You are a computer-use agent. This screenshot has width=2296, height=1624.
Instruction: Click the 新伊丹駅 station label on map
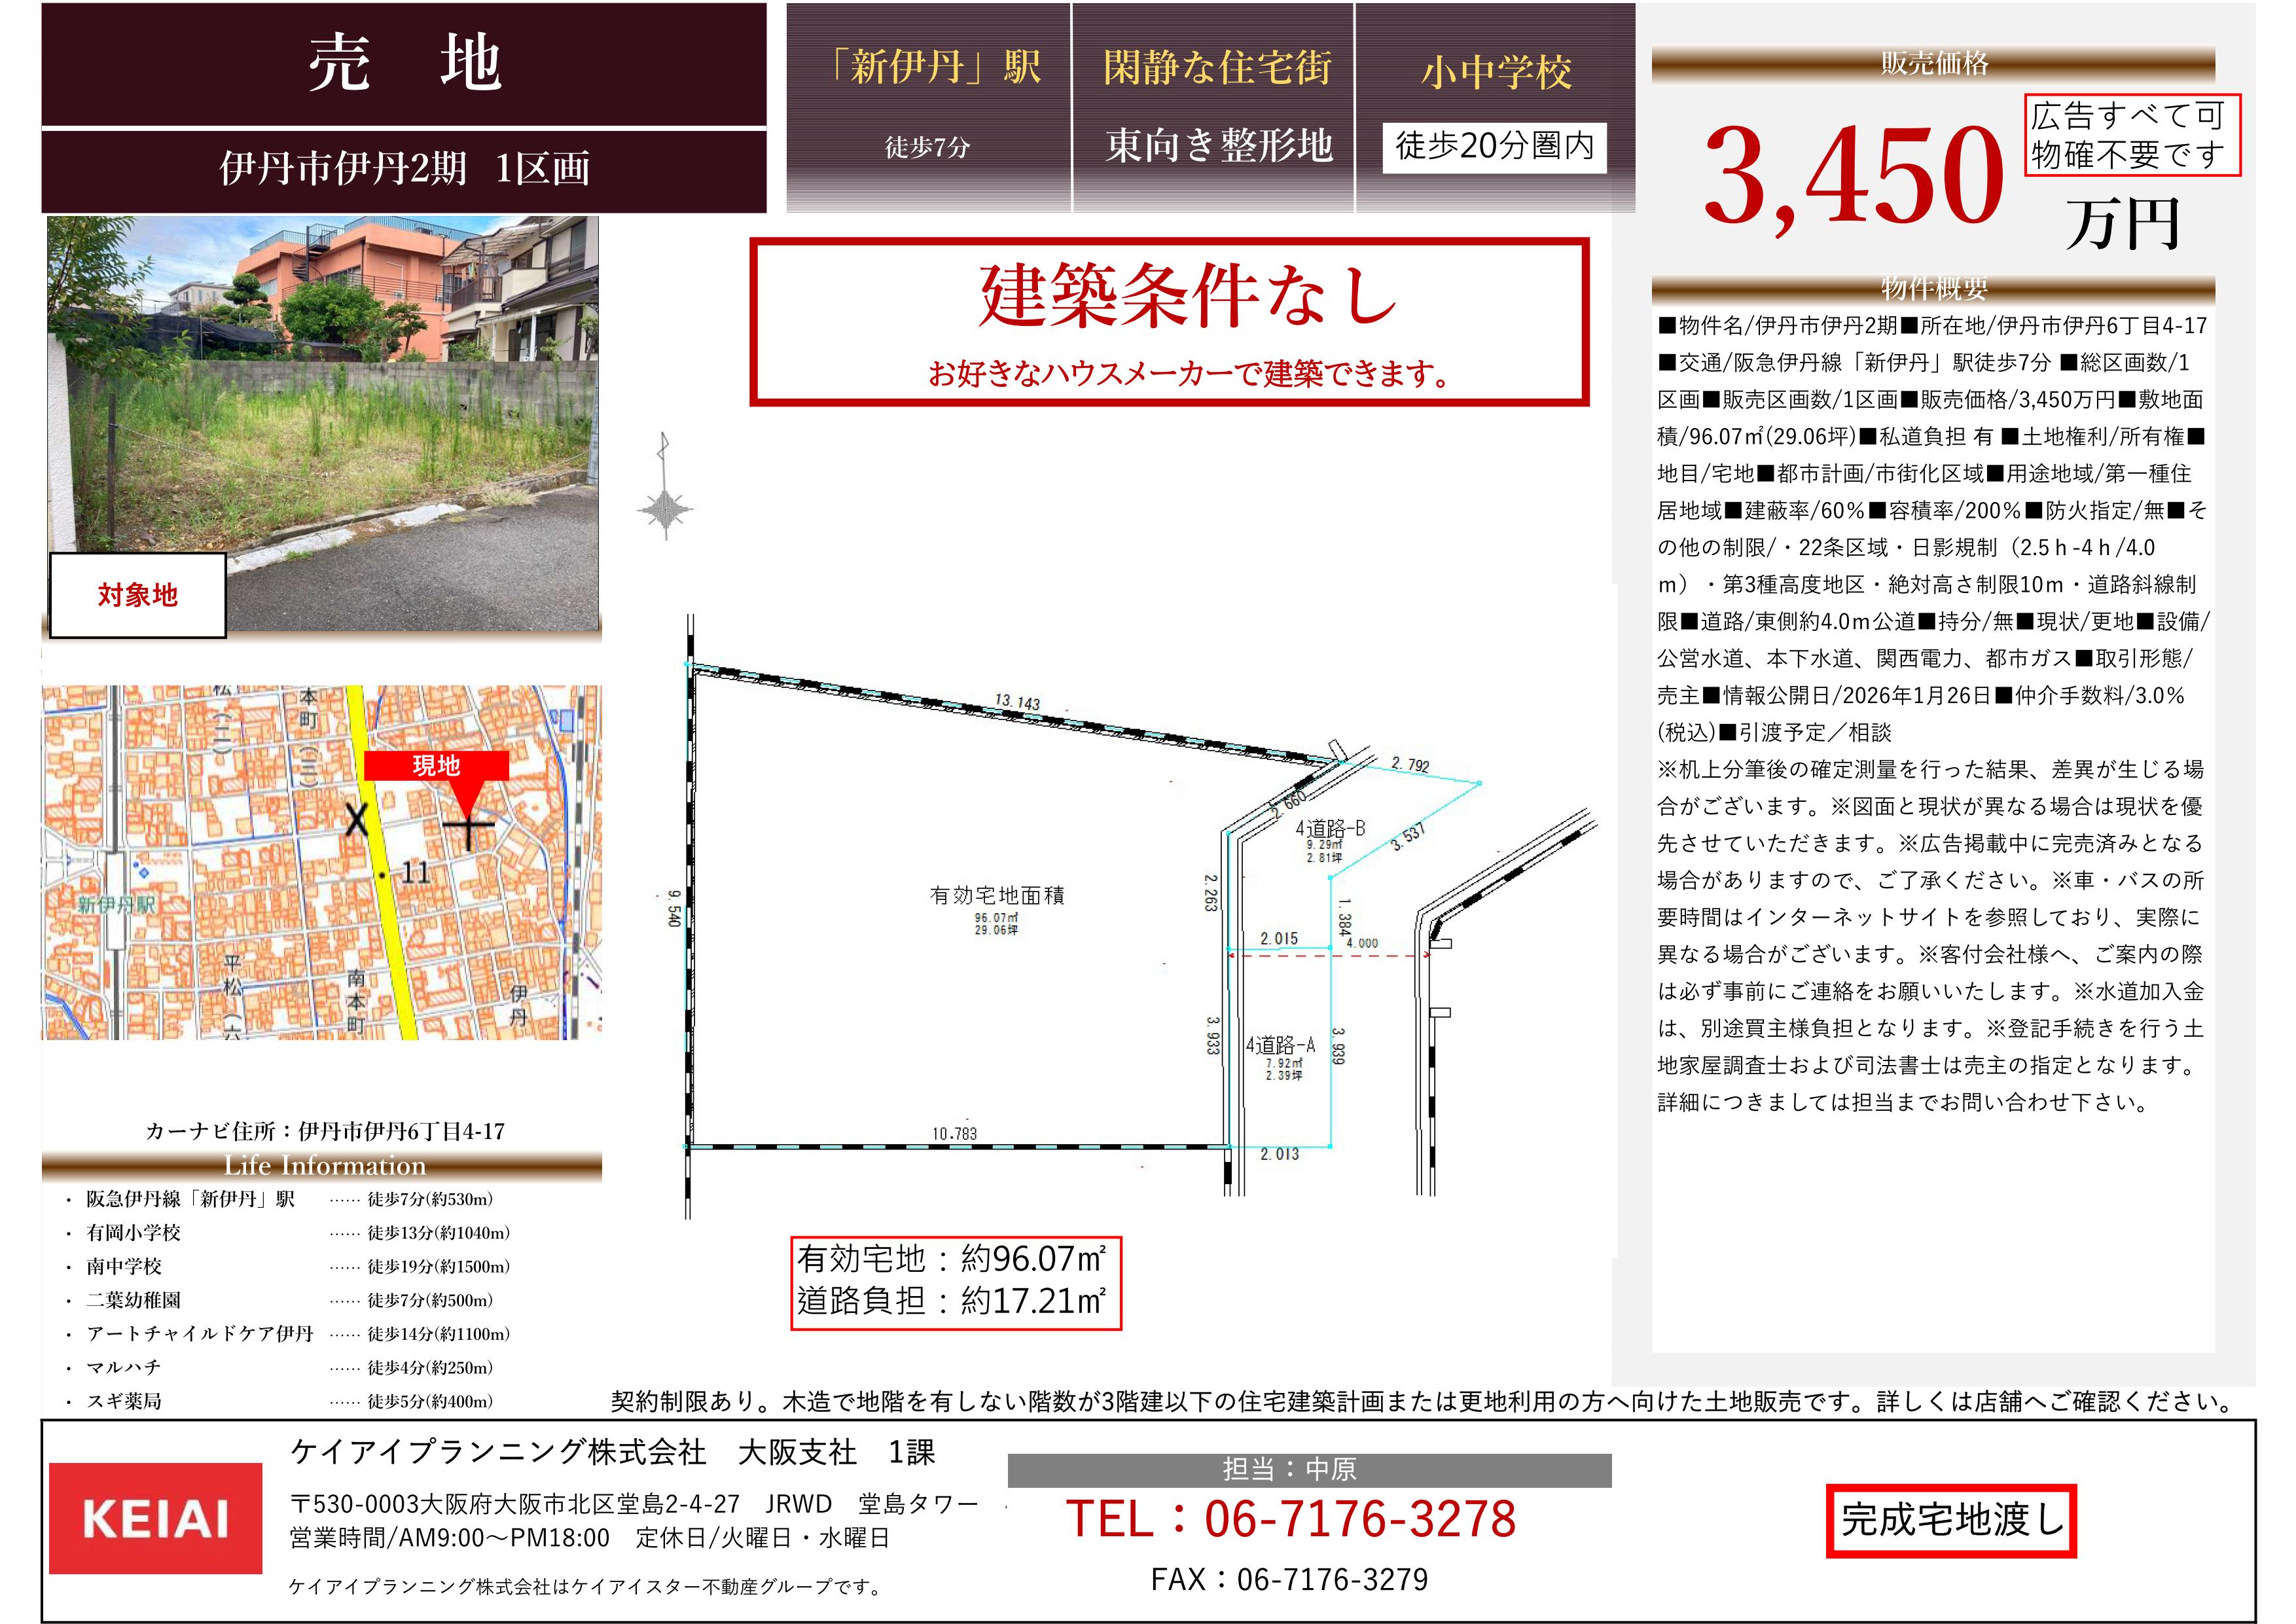pyautogui.click(x=118, y=905)
